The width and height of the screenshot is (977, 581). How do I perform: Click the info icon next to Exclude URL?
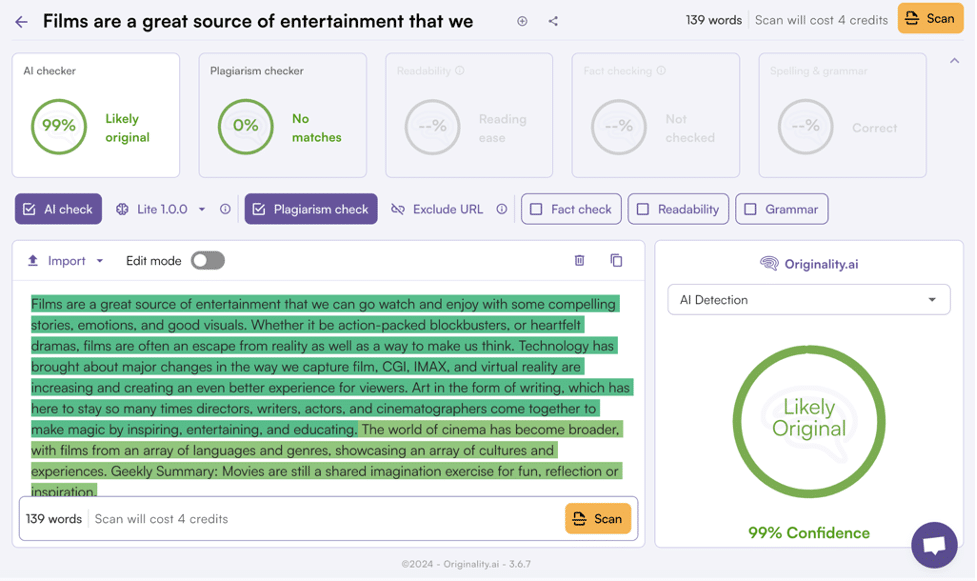click(x=500, y=209)
